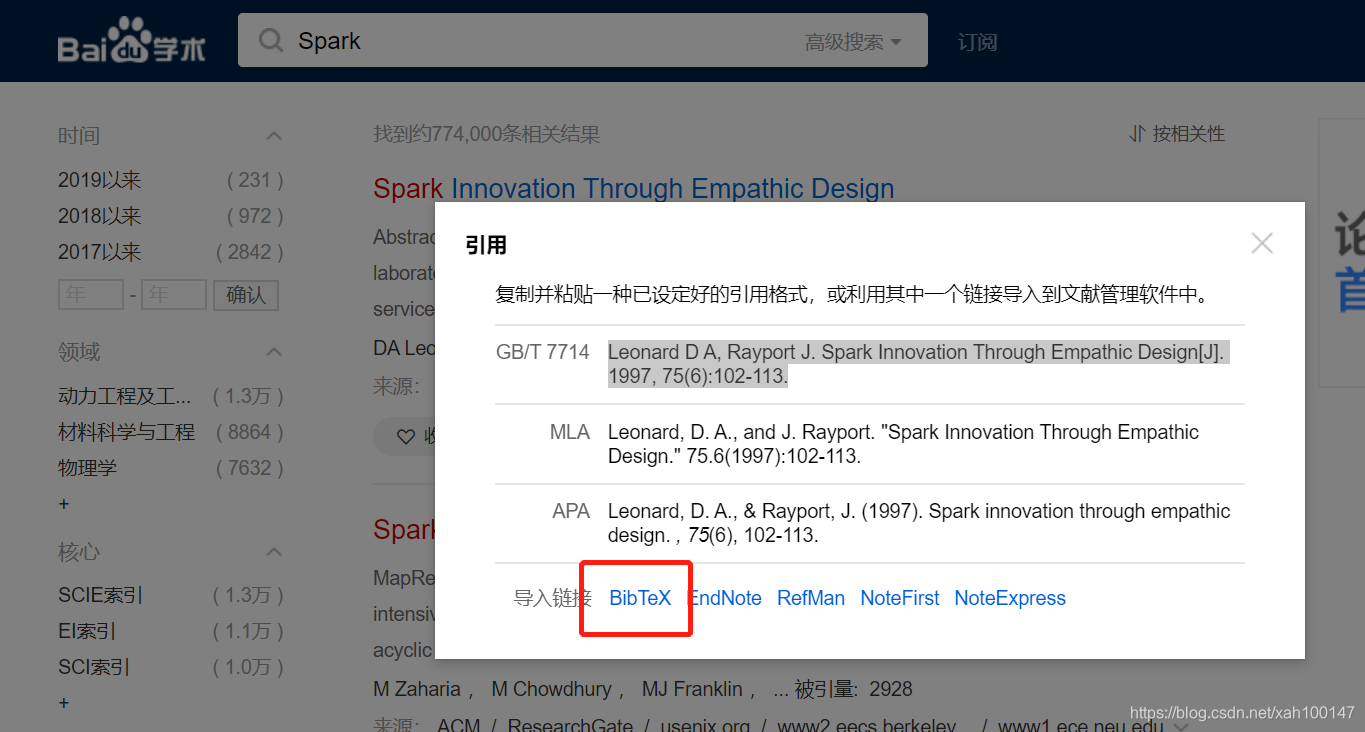The width and height of the screenshot is (1365, 732).
Task: Select the GB/T 7714 citation text
Action: click(x=916, y=364)
